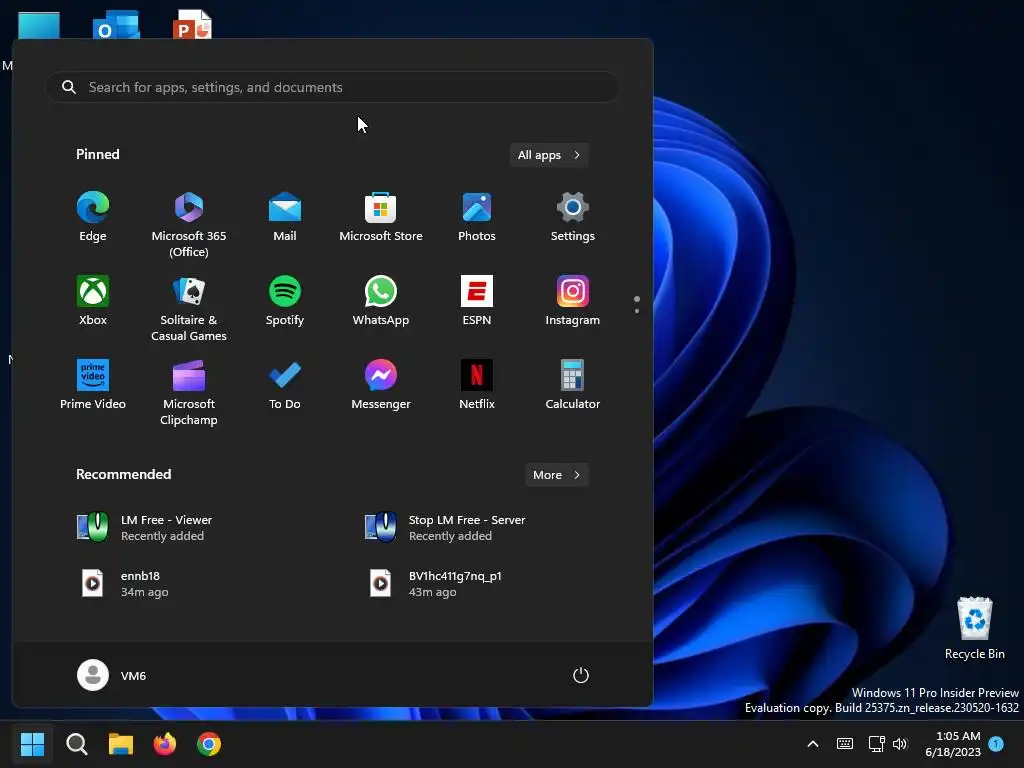Open touch keyboard tray icon
This screenshot has width=1024, height=768.
coord(844,744)
